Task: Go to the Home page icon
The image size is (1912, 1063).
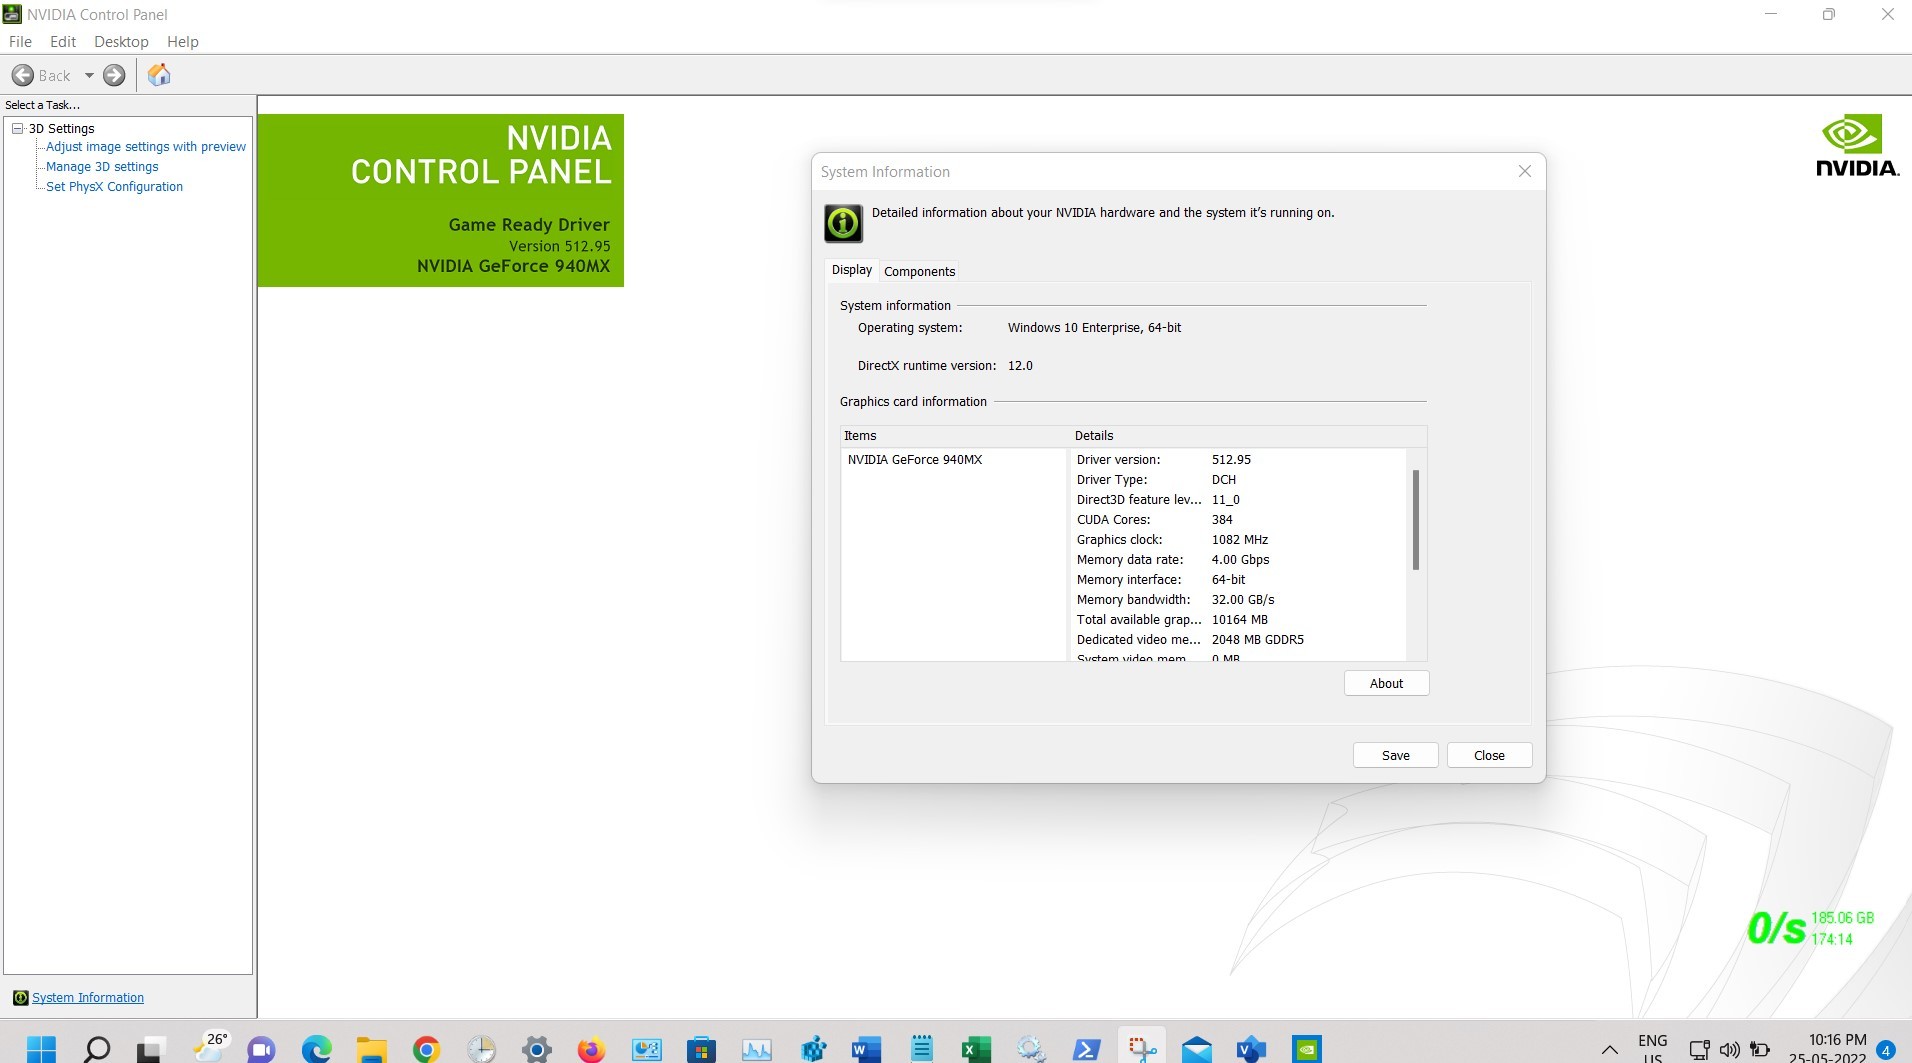Action: [x=159, y=75]
